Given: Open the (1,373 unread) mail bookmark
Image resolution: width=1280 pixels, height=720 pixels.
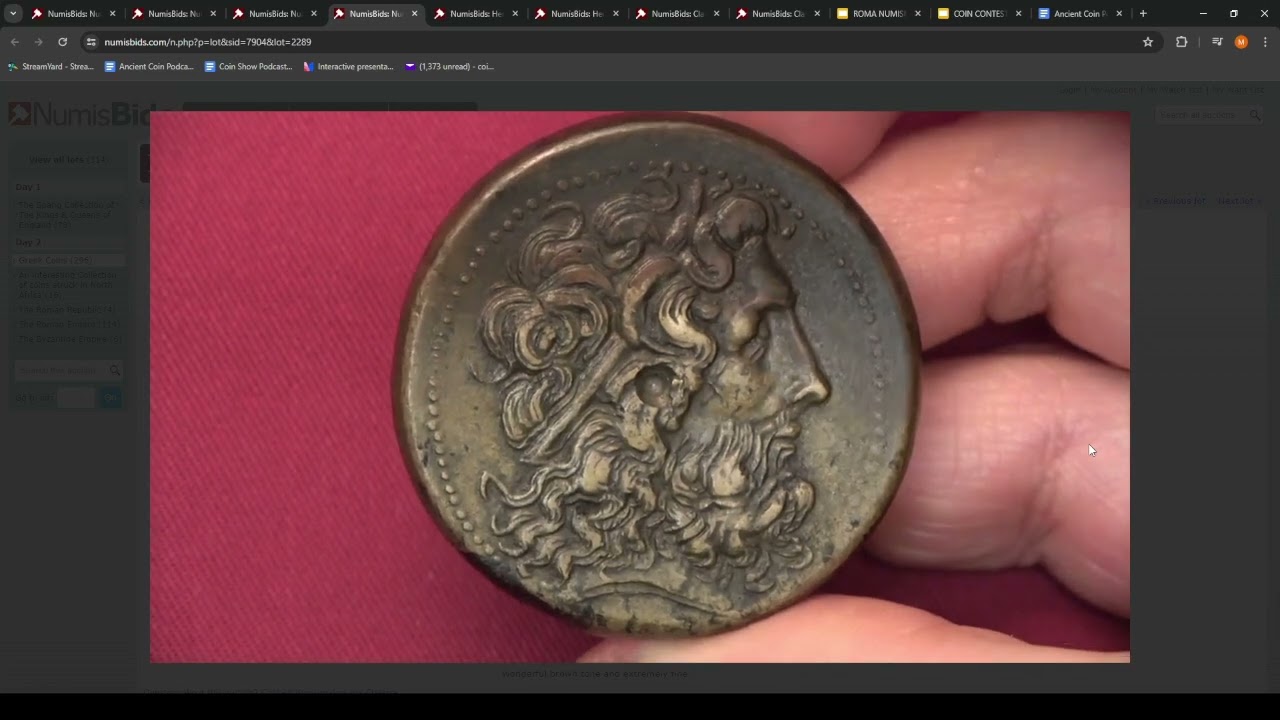Looking at the screenshot, I should point(449,67).
